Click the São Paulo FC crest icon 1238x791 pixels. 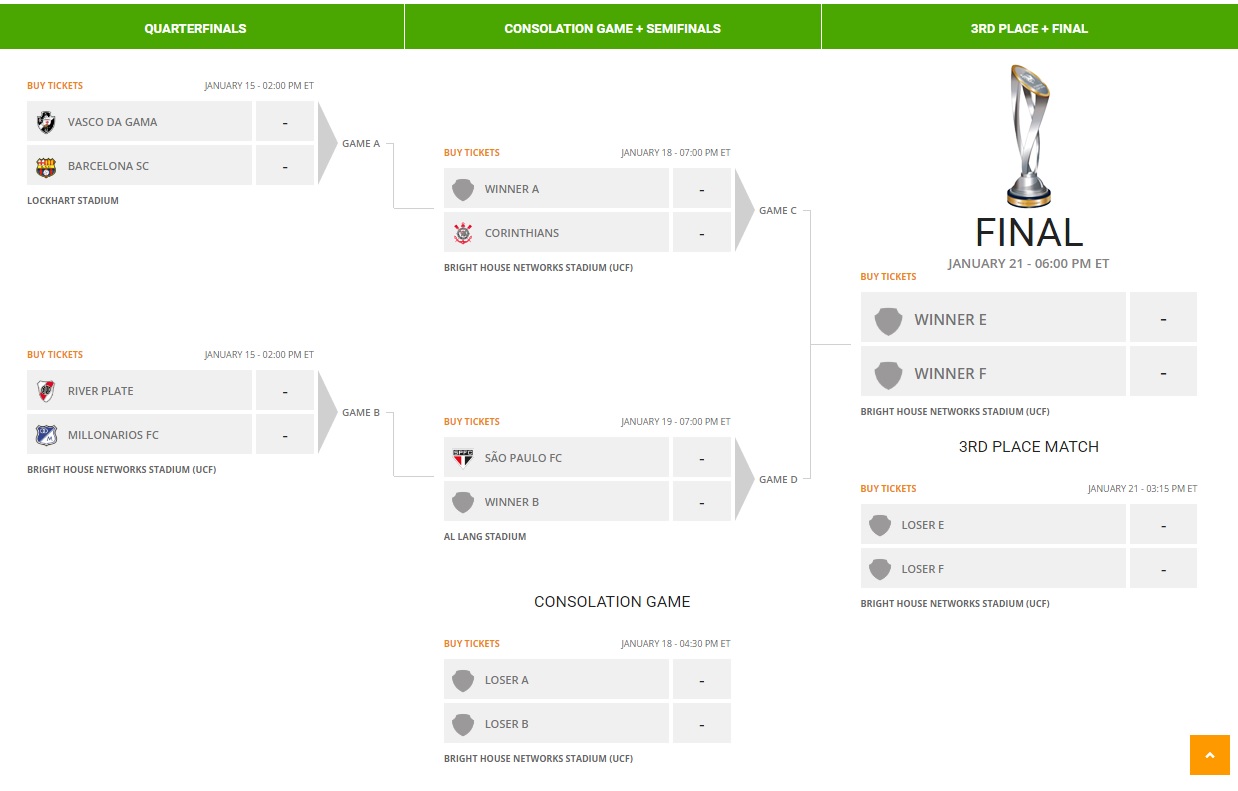(x=463, y=458)
